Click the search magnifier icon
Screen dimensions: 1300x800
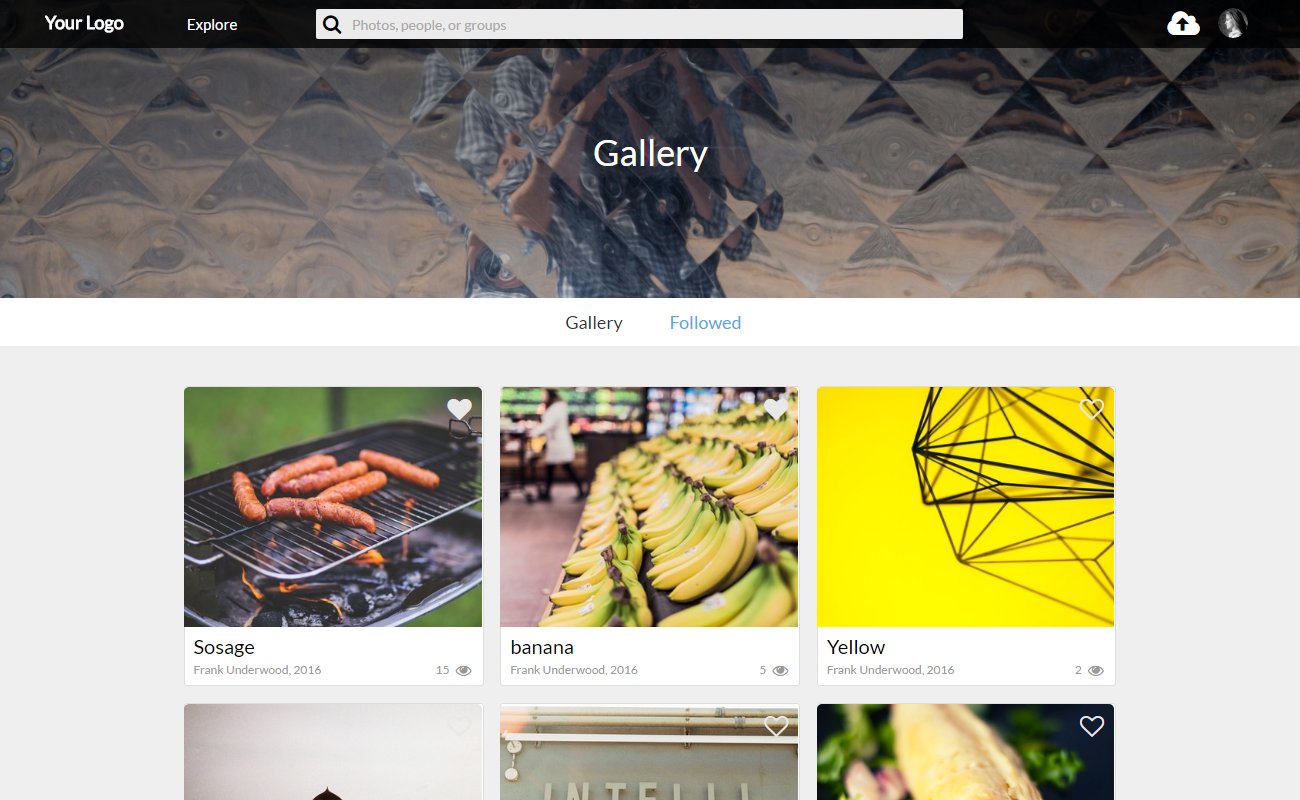(x=332, y=24)
